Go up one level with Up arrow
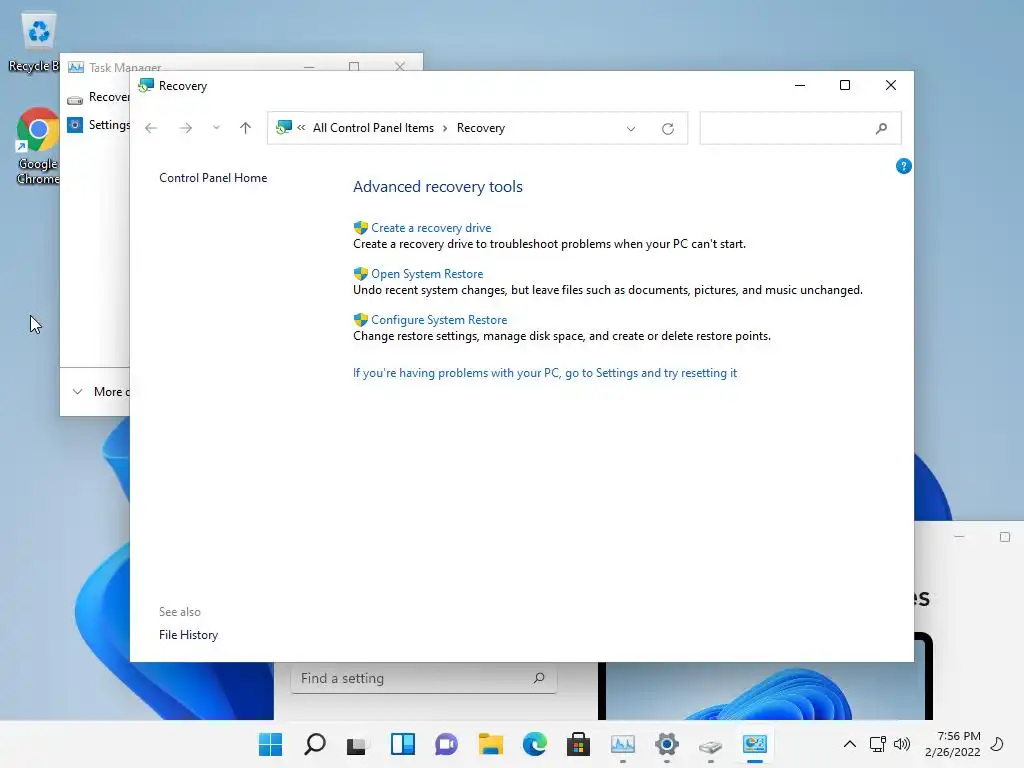Screen dimensions: 1024x768 [246, 128]
